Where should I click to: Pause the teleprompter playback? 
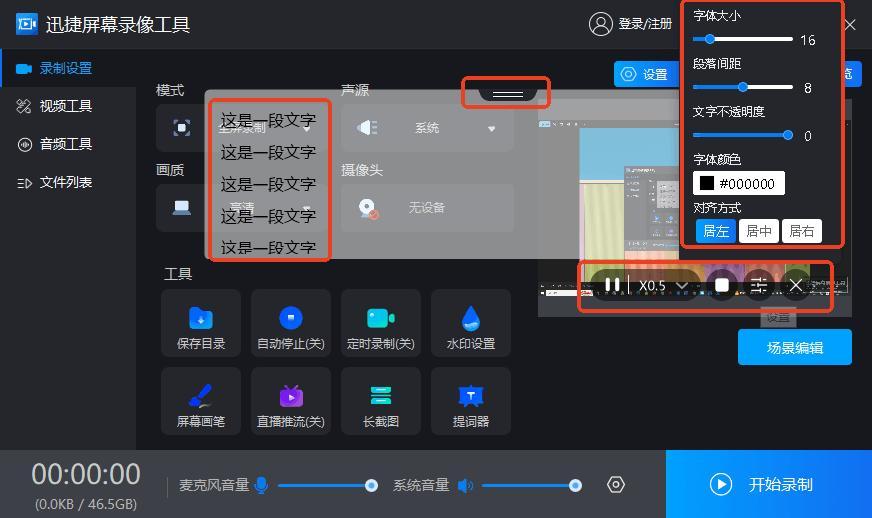[x=612, y=285]
